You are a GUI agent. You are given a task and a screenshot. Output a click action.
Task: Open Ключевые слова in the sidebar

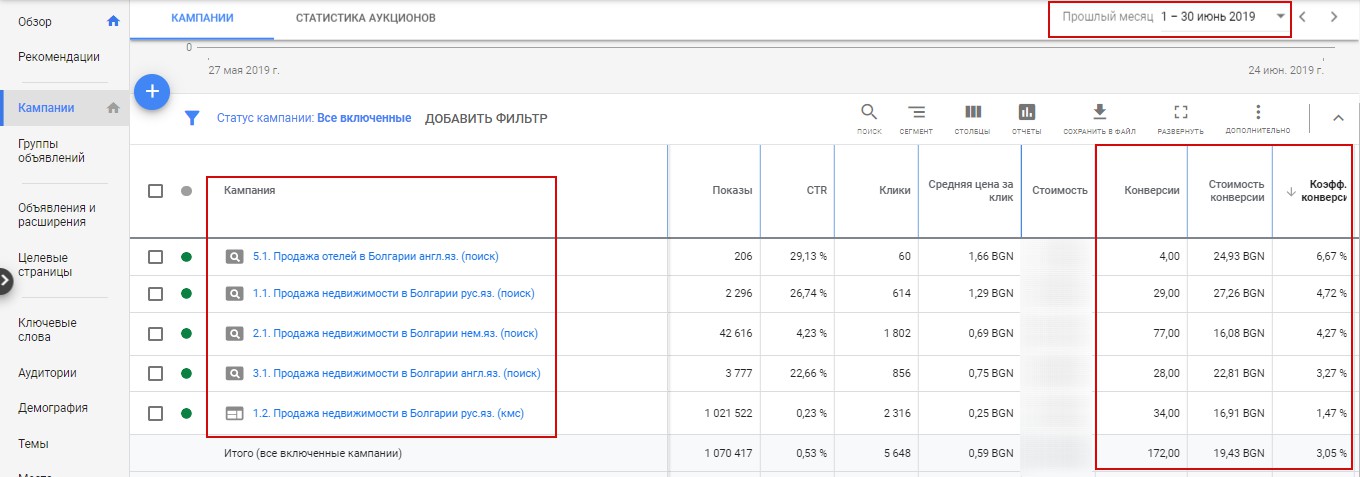point(48,330)
